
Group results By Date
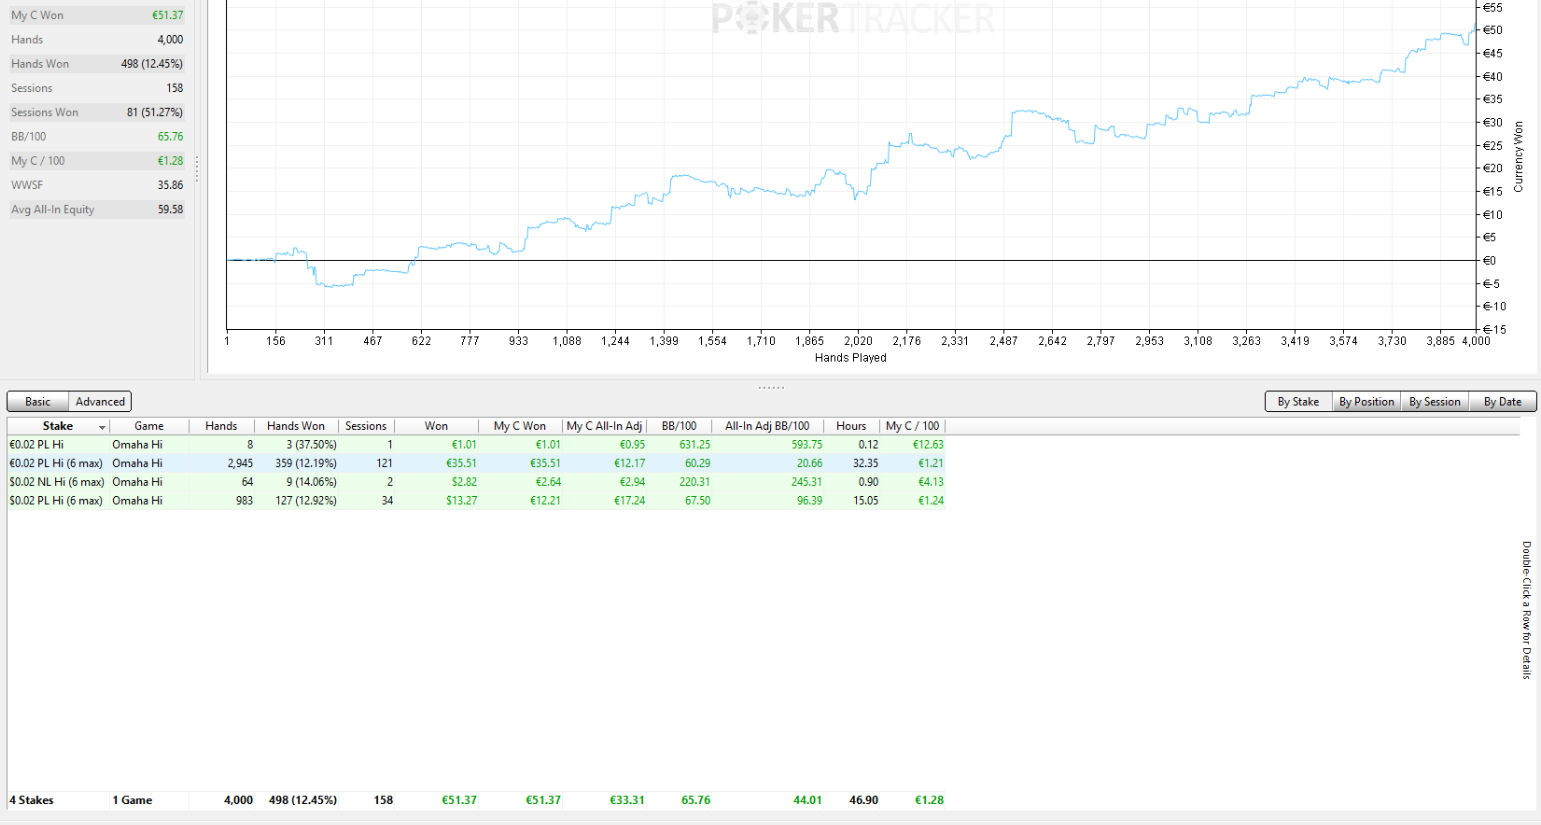pos(1502,402)
